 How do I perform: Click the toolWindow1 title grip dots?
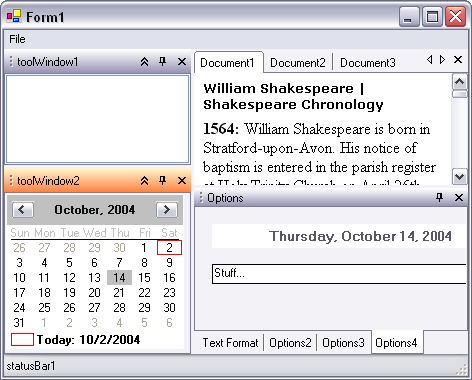click(11, 61)
